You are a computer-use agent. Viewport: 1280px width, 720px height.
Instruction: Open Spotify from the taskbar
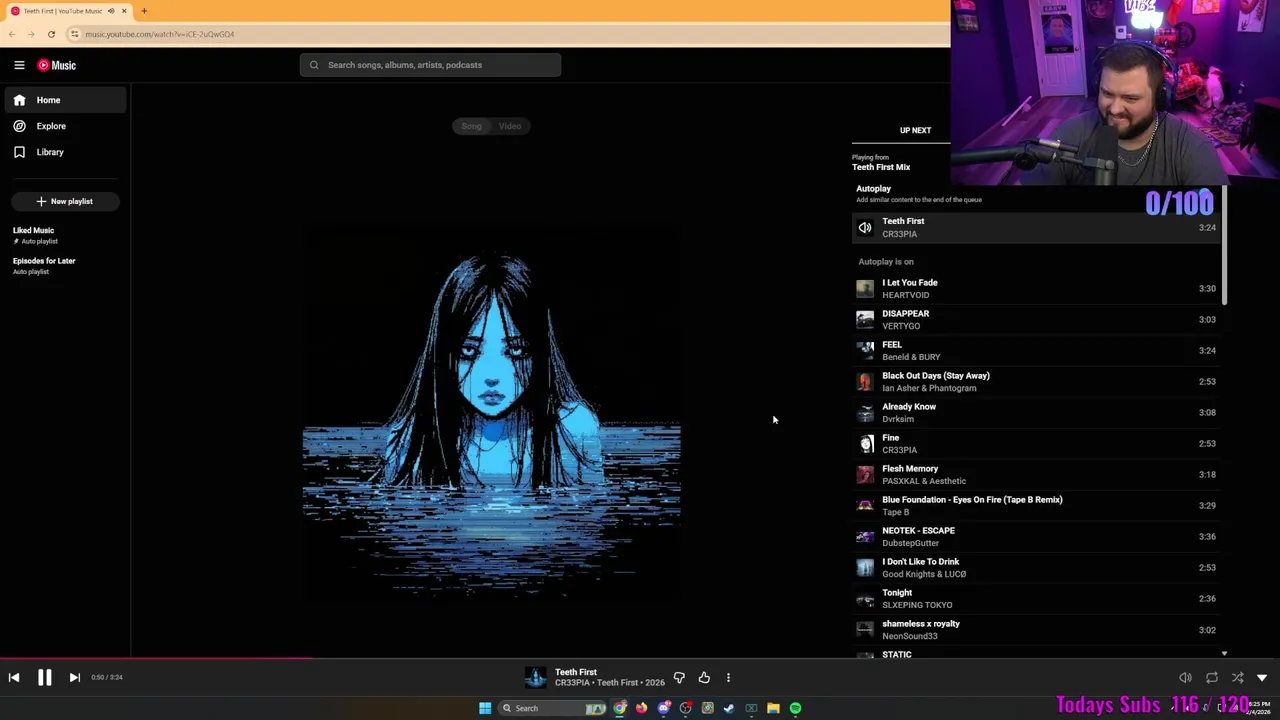795,708
